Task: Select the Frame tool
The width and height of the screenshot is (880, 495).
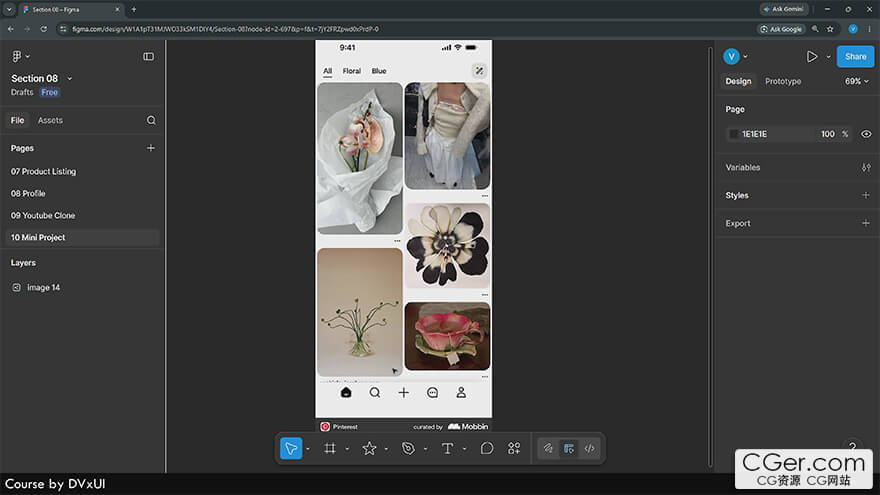Action: pos(330,448)
